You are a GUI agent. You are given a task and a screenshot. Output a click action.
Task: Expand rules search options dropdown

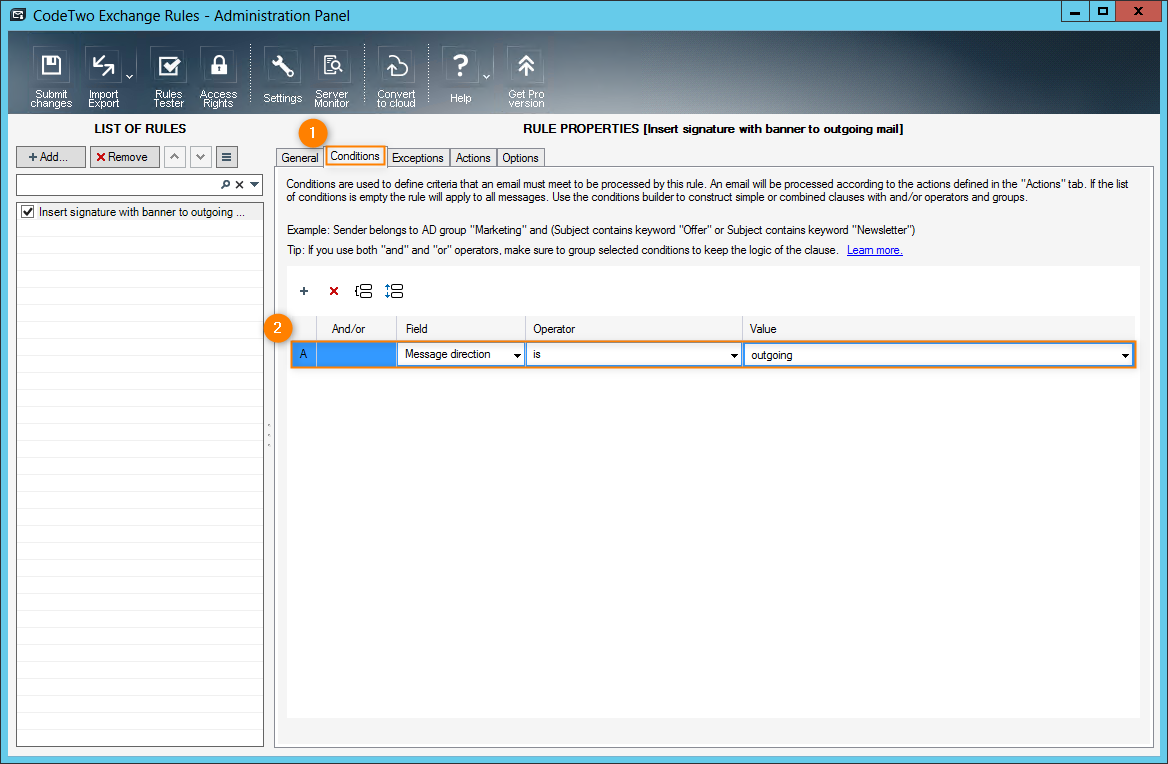[x=255, y=185]
